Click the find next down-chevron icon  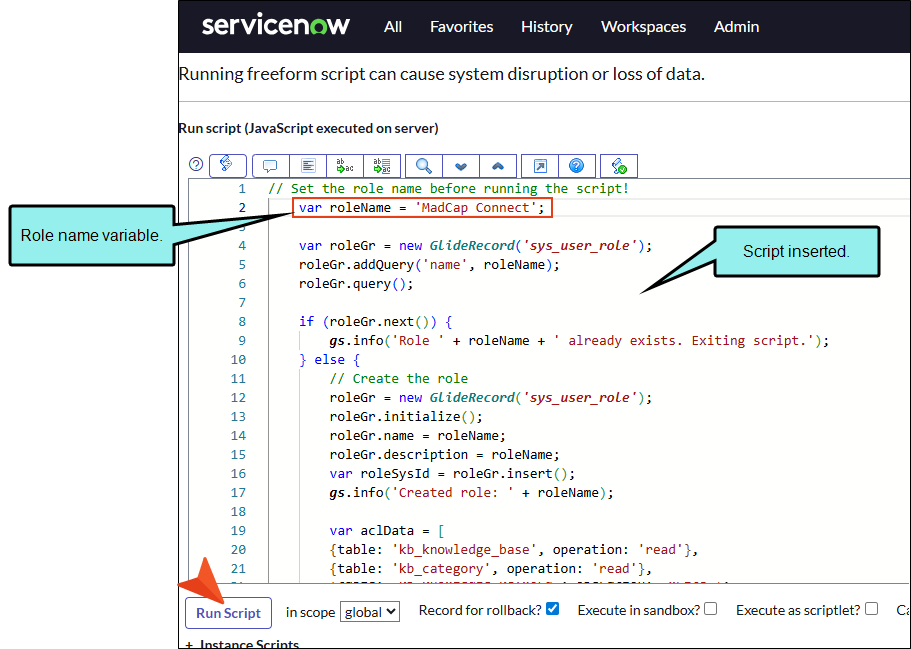pyautogui.click(x=461, y=166)
